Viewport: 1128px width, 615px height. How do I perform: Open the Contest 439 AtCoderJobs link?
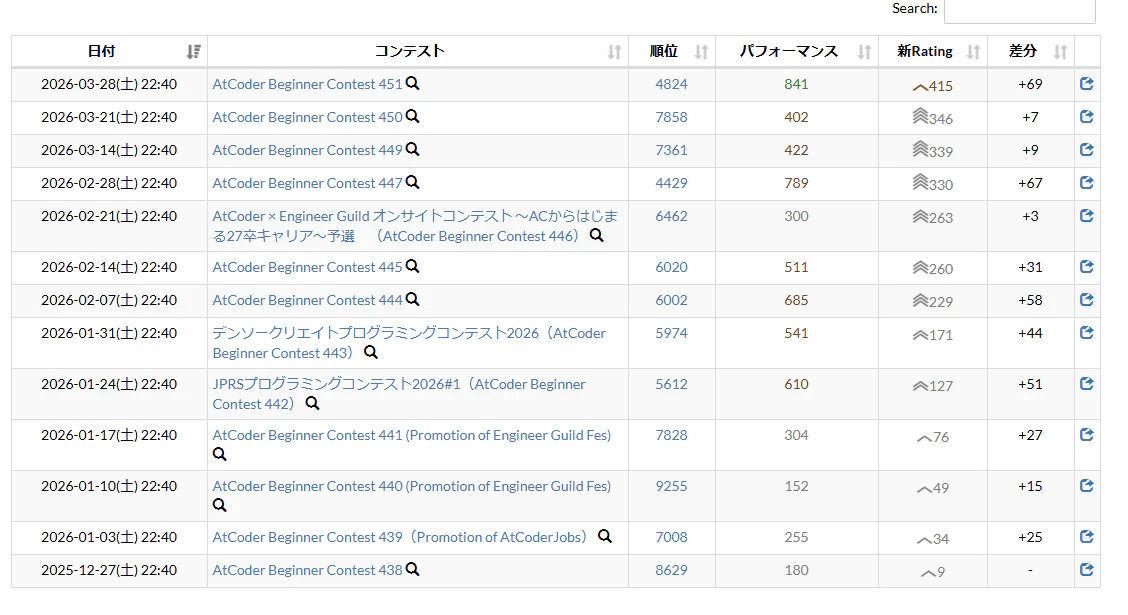400,537
